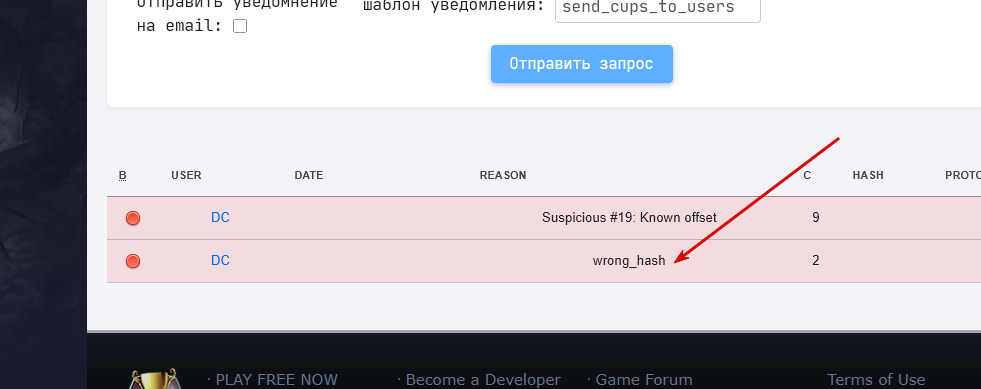981x389 pixels.
Task: Click red status dot in Known offset row
Action: (x=133, y=218)
